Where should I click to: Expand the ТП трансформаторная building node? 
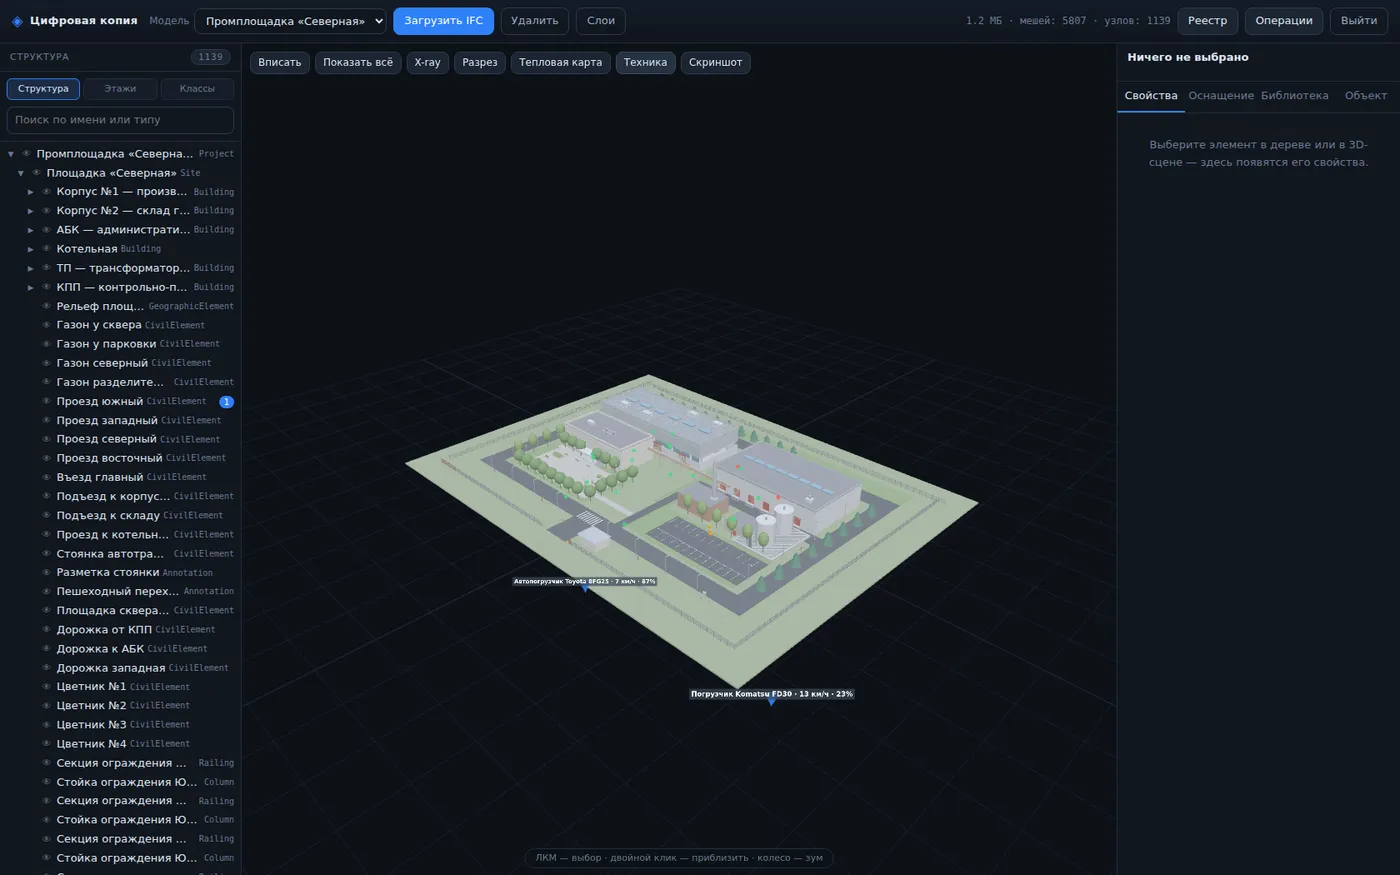(31, 268)
